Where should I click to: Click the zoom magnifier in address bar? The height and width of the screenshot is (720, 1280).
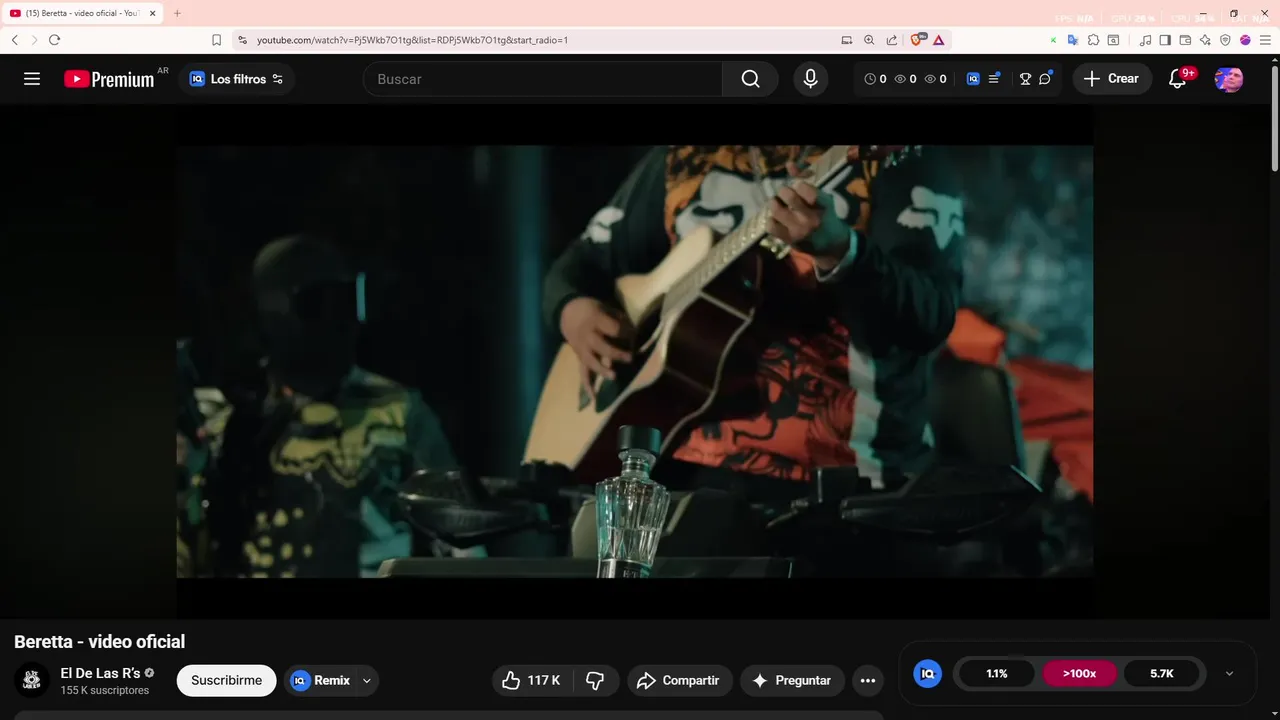869,40
